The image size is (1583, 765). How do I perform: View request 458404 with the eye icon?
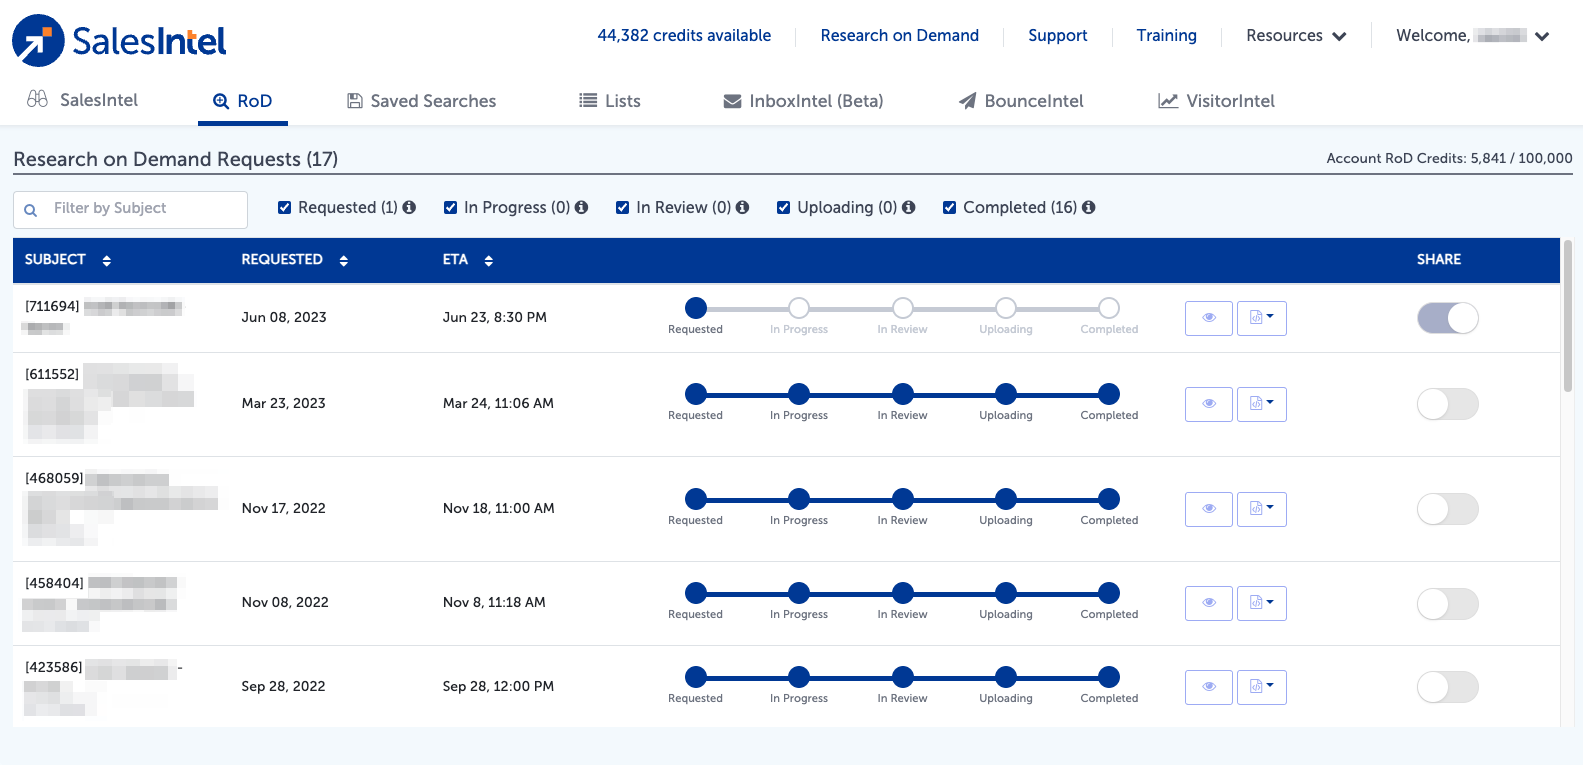click(1209, 603)
